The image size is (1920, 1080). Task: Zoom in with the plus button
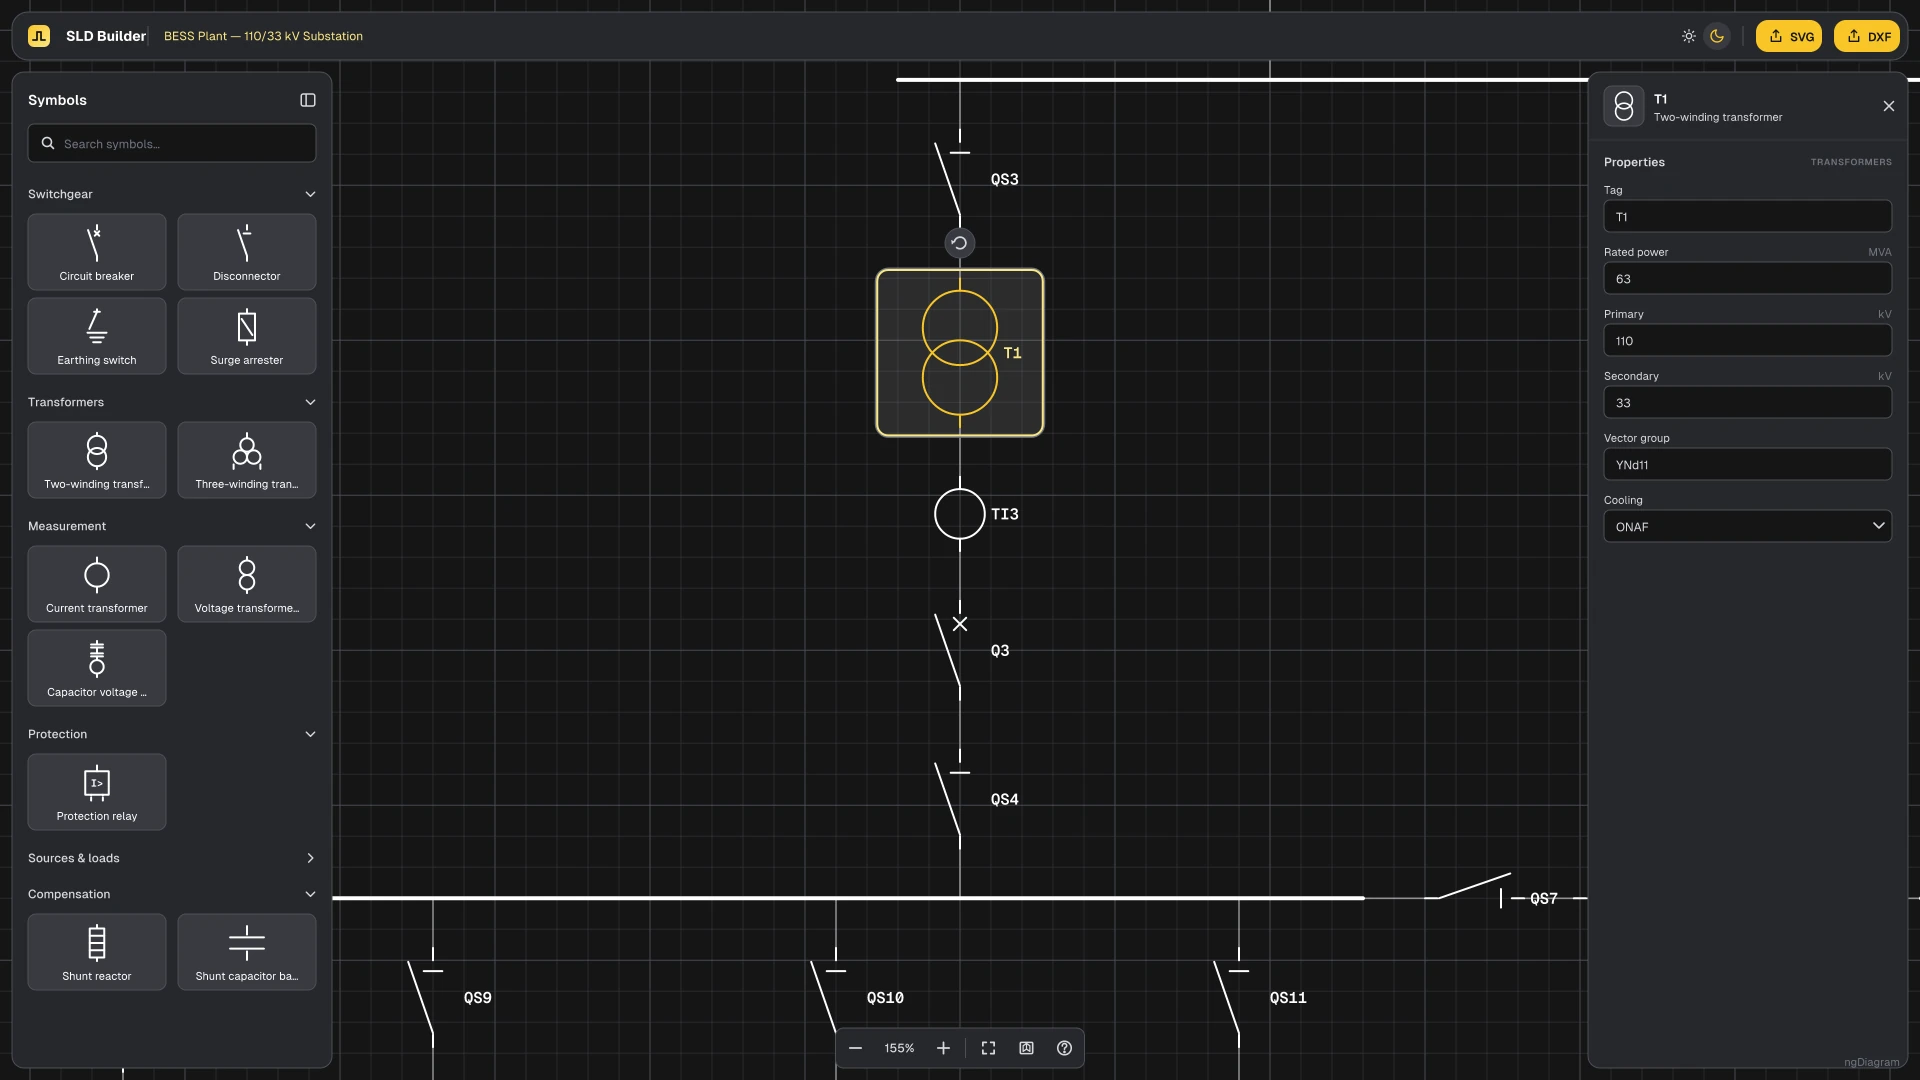943,1048
